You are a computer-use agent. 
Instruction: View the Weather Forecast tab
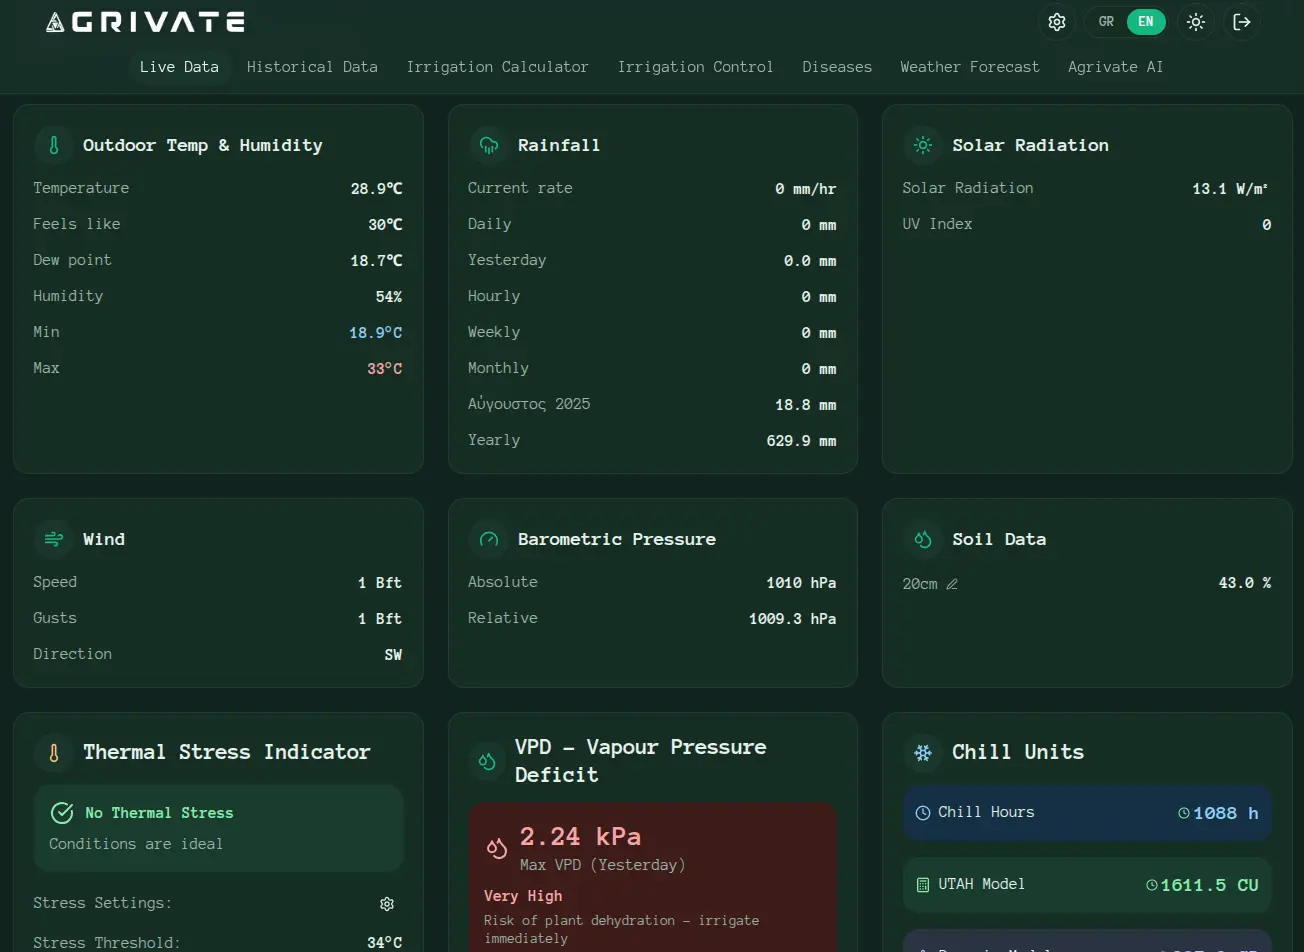click(970, 67)
